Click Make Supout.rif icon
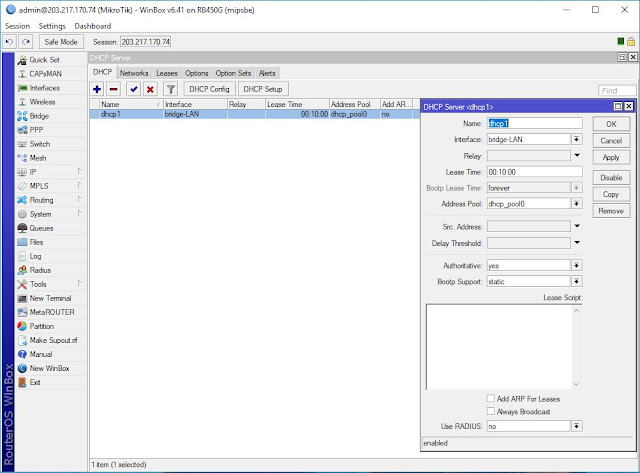 22,340
